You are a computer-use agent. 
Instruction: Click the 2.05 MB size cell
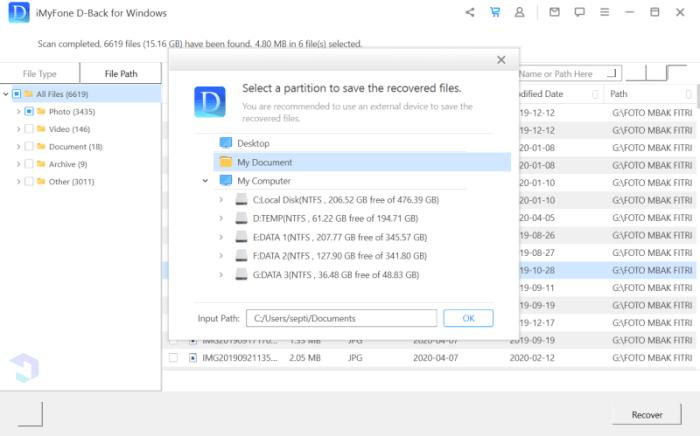pyautogui.click(x=305, y=357)
